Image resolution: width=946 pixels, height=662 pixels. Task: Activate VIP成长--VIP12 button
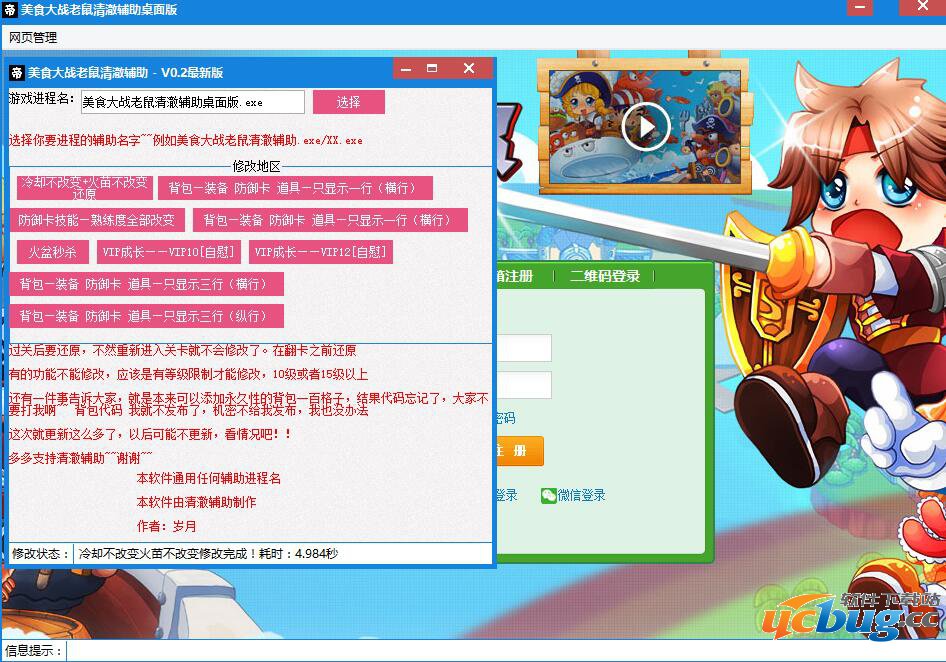point(319,252)
